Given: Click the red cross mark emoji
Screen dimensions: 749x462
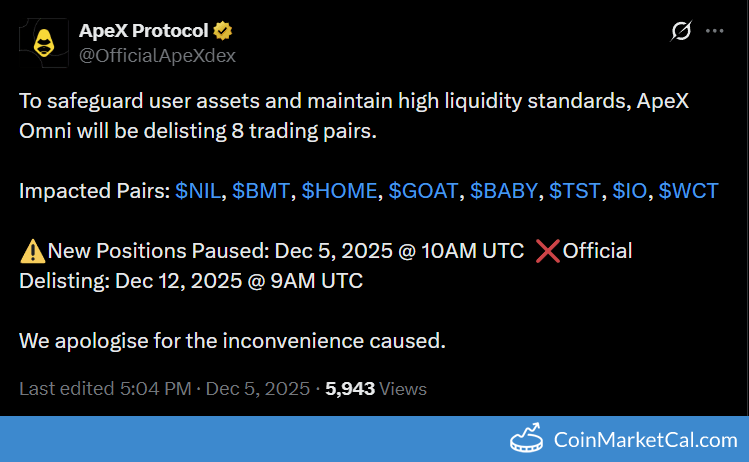Looking at the screenshot, I should (x=547, y=251).
